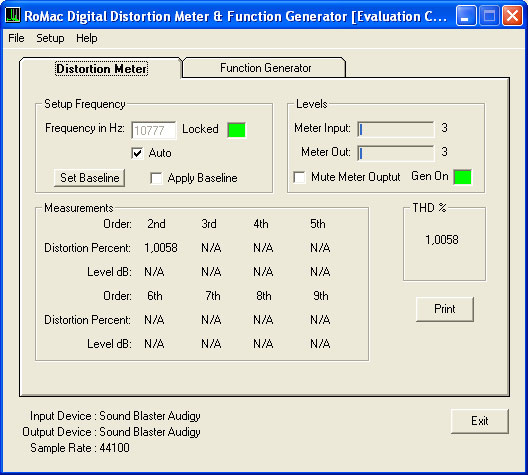
Task: Click the Set Baseline button
Action: click(x=90, y=178)
